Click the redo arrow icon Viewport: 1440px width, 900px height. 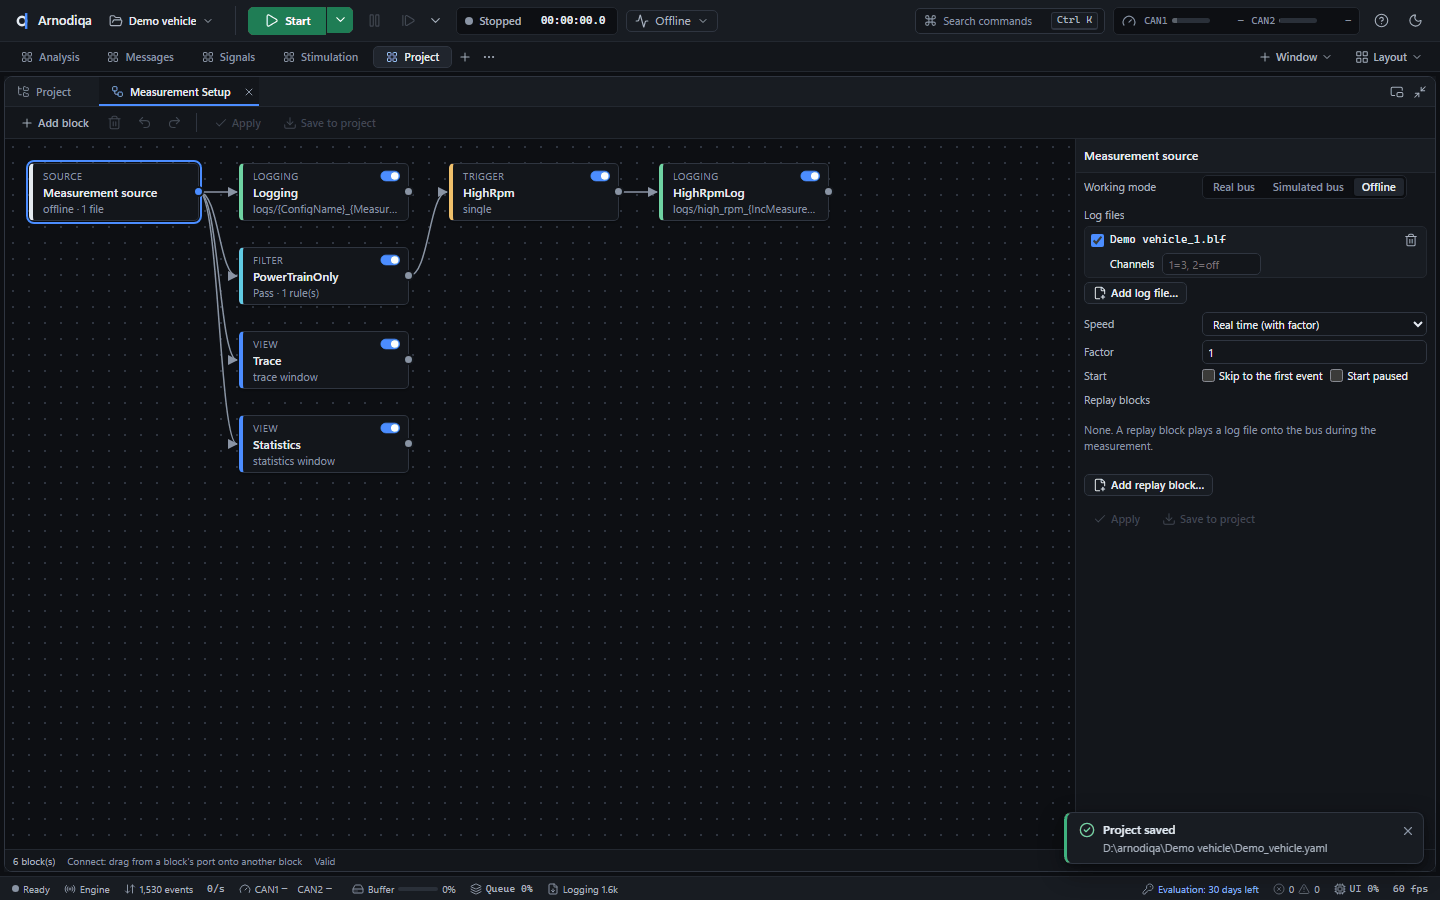(175, 123)
